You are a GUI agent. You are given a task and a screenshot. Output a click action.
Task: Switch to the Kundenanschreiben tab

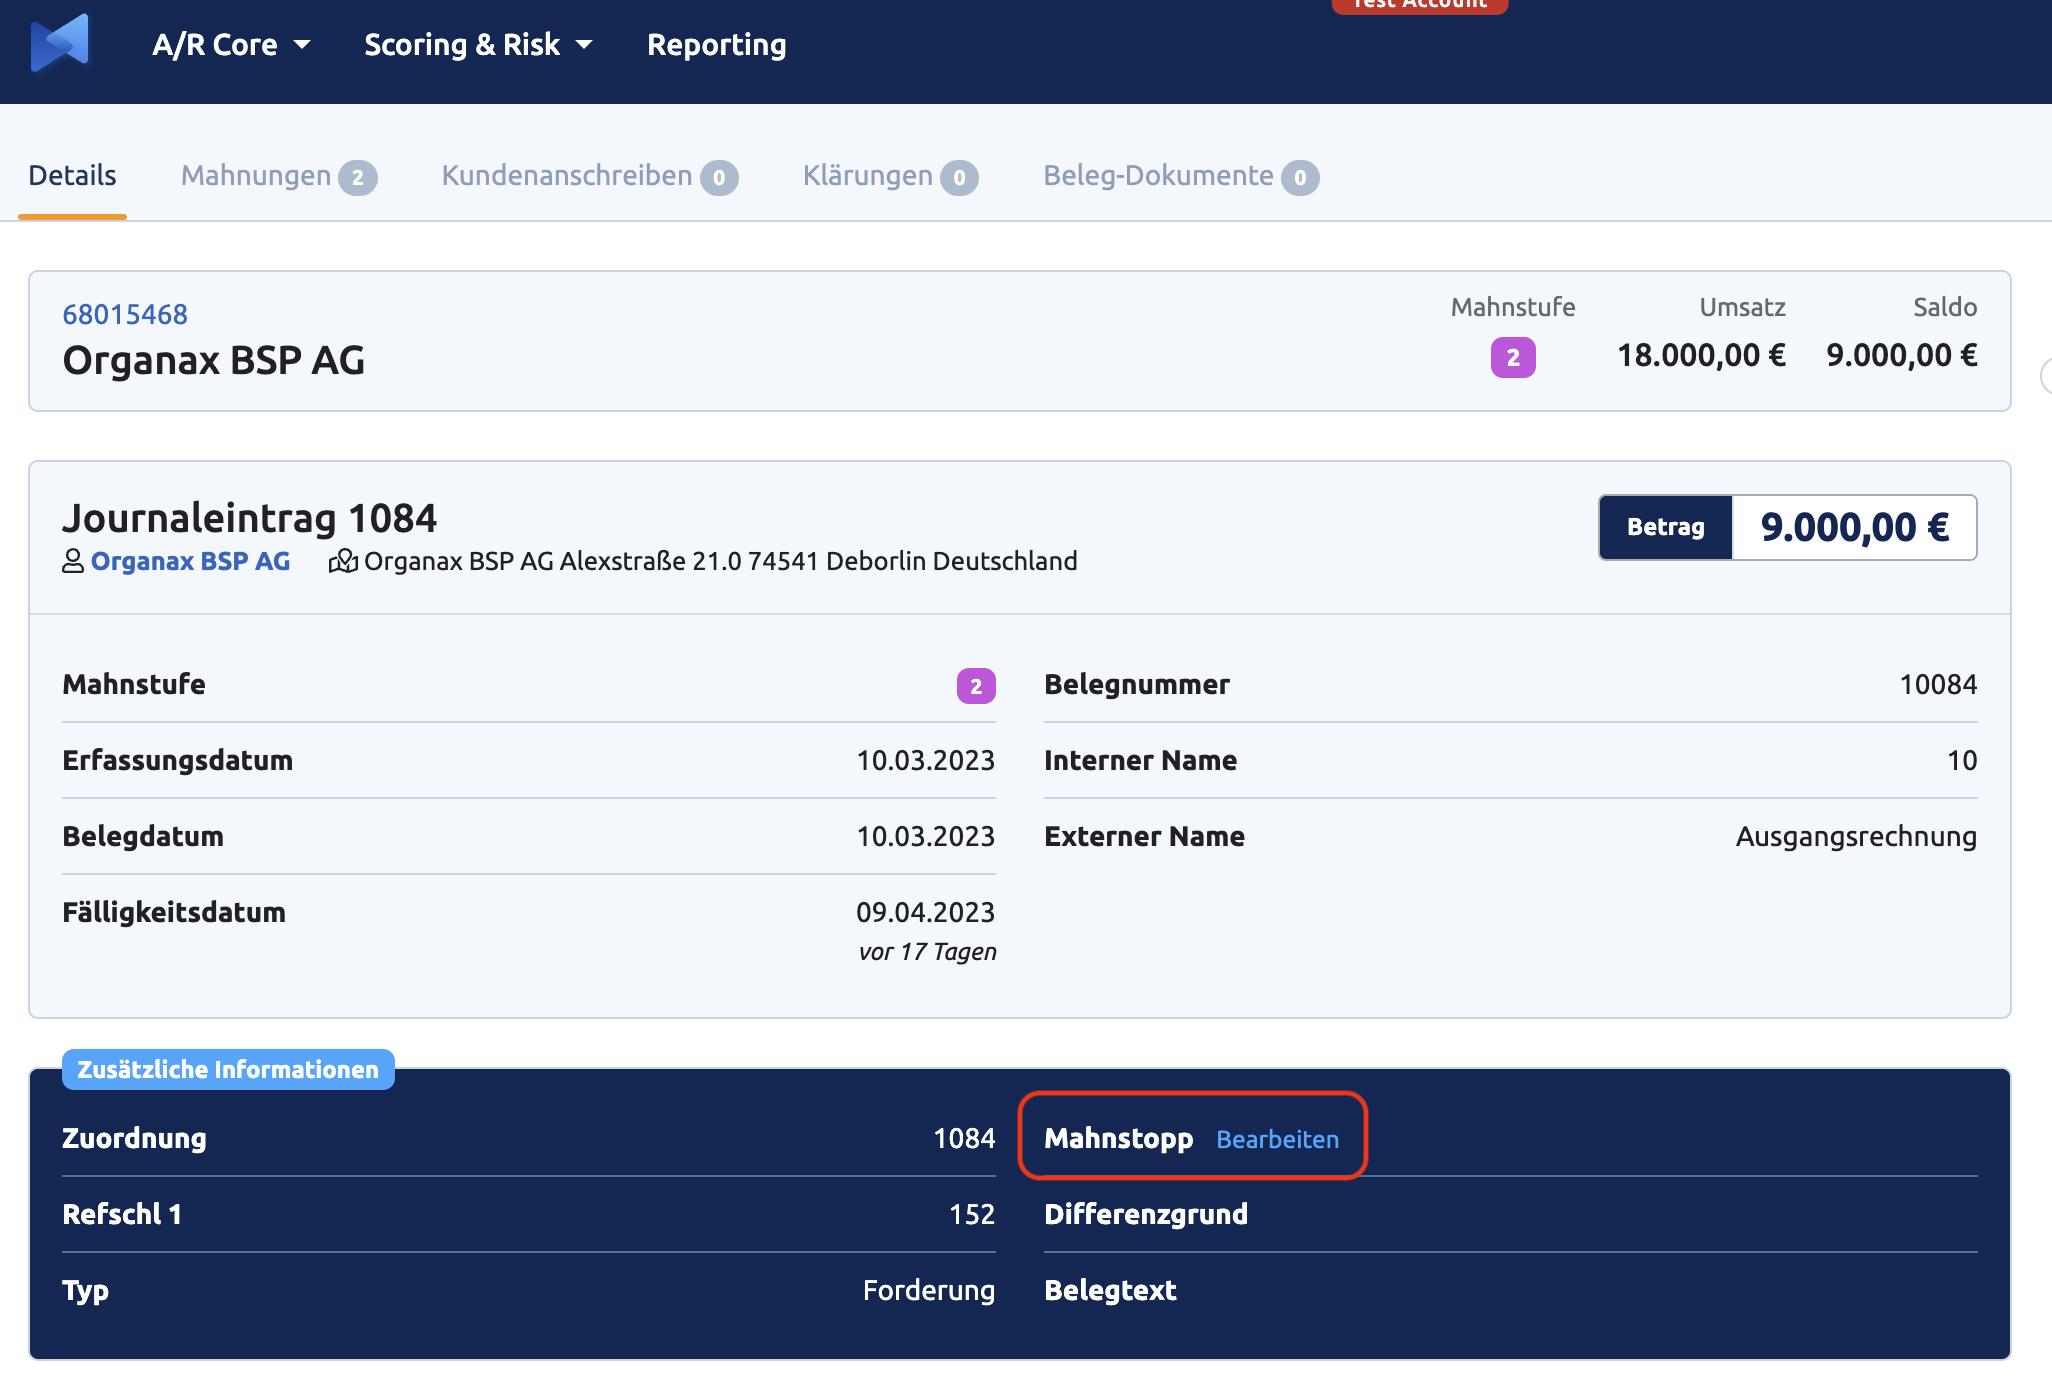tap(590, 176)
